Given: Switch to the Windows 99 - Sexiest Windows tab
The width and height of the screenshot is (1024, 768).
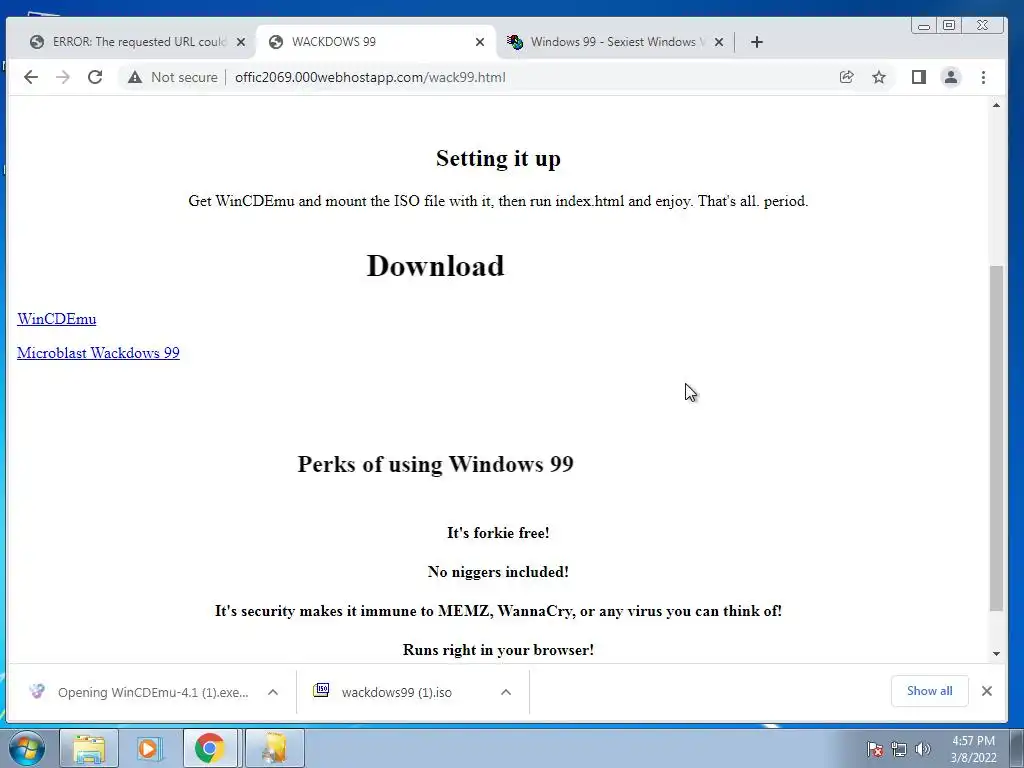Looking at the screenshot, I should 614,42.
